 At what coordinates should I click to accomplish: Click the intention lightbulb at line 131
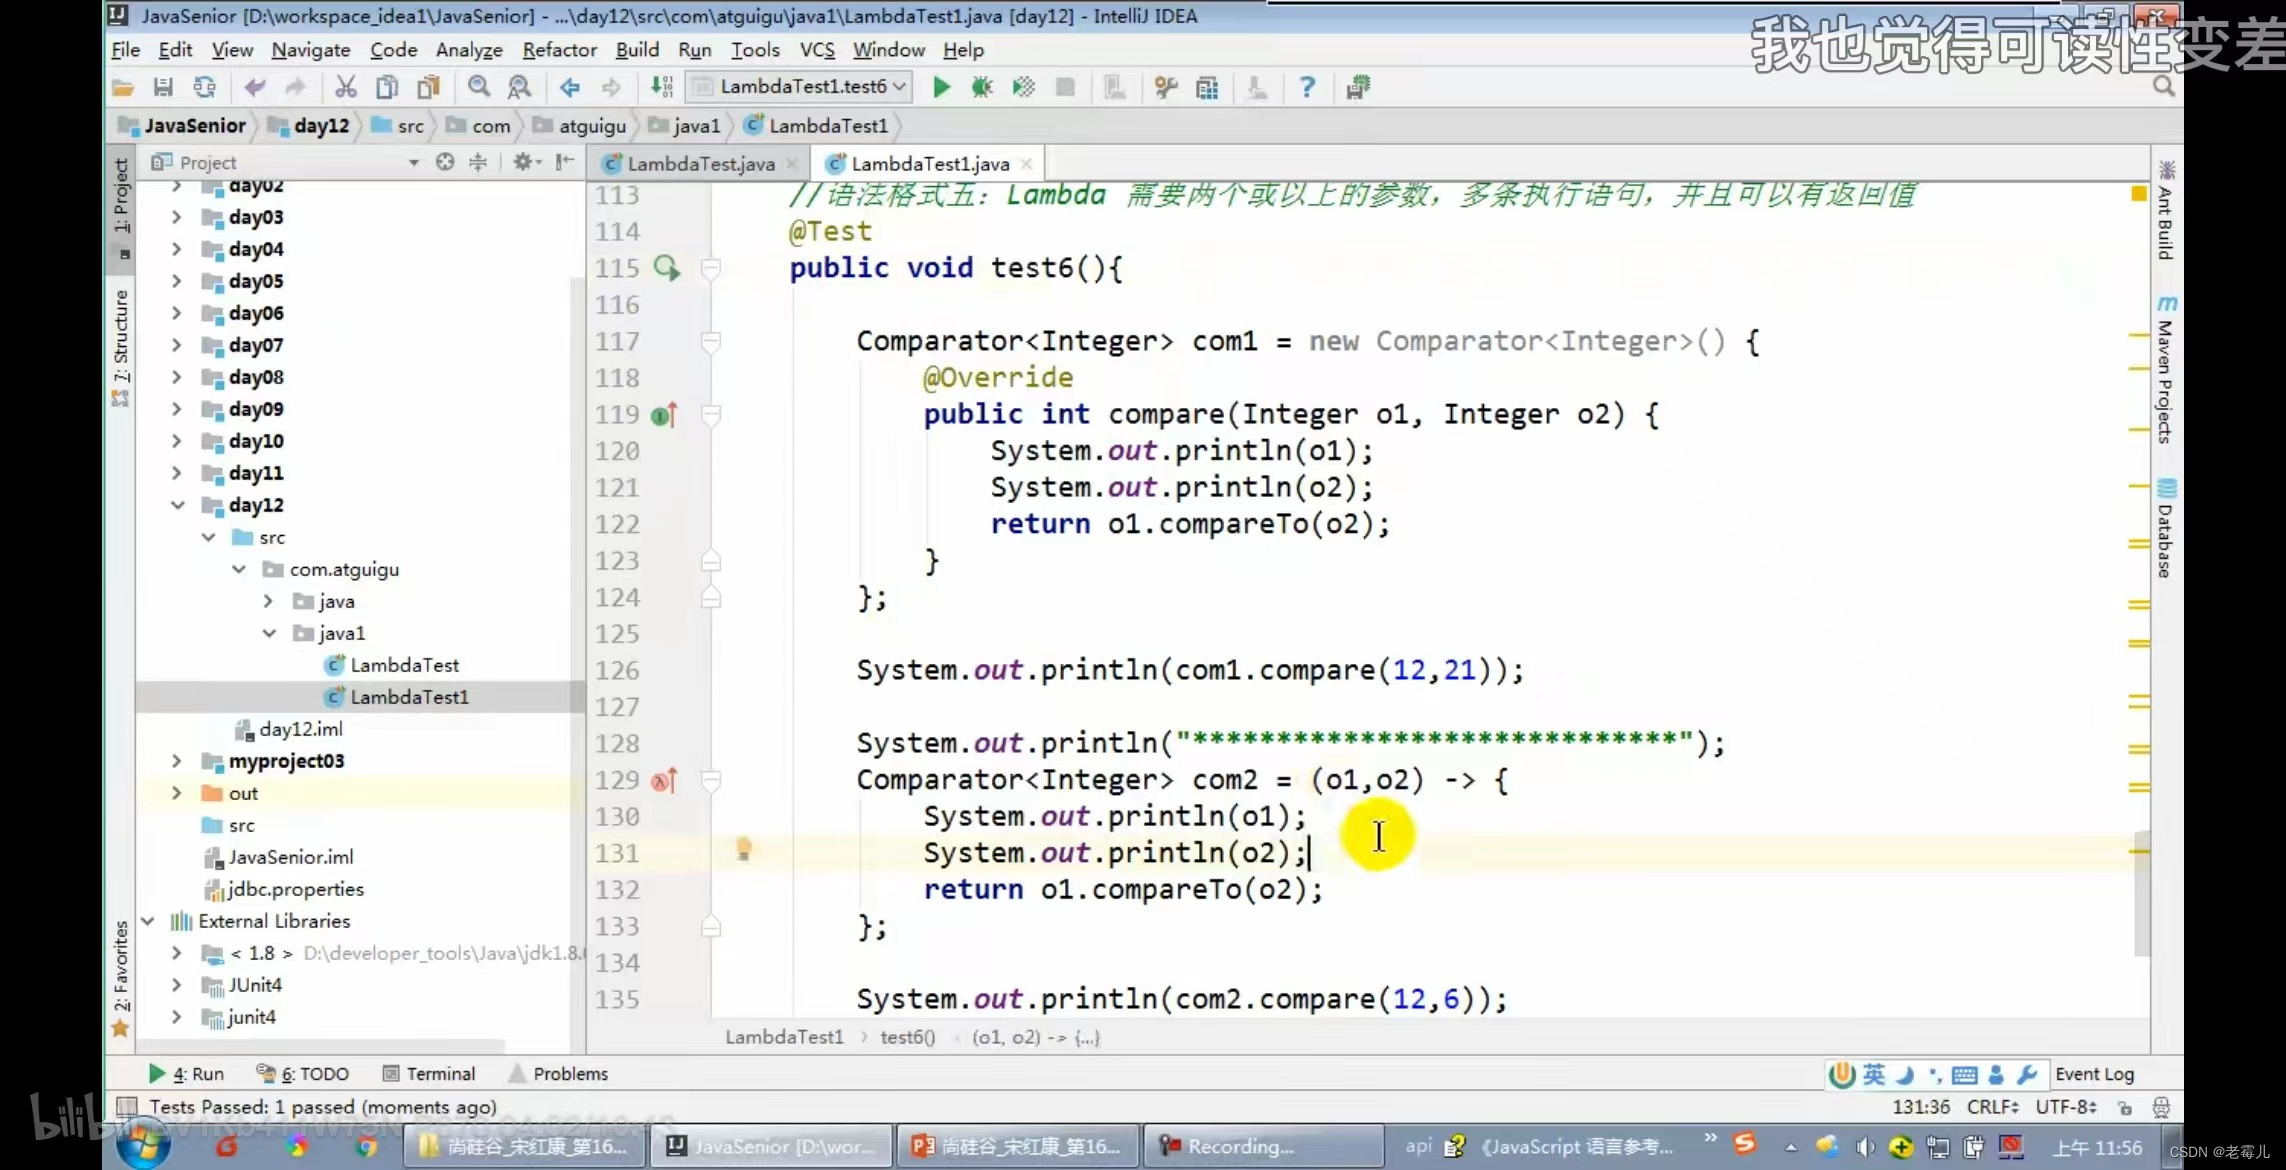tap(743, 850)
